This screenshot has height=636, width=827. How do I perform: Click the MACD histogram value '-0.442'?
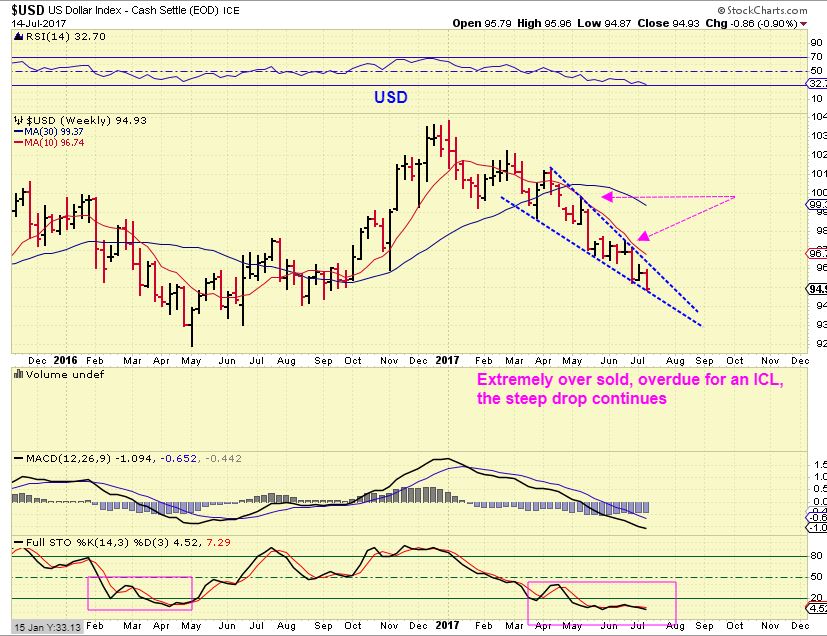pyautogui.click(x=223, y=459)
